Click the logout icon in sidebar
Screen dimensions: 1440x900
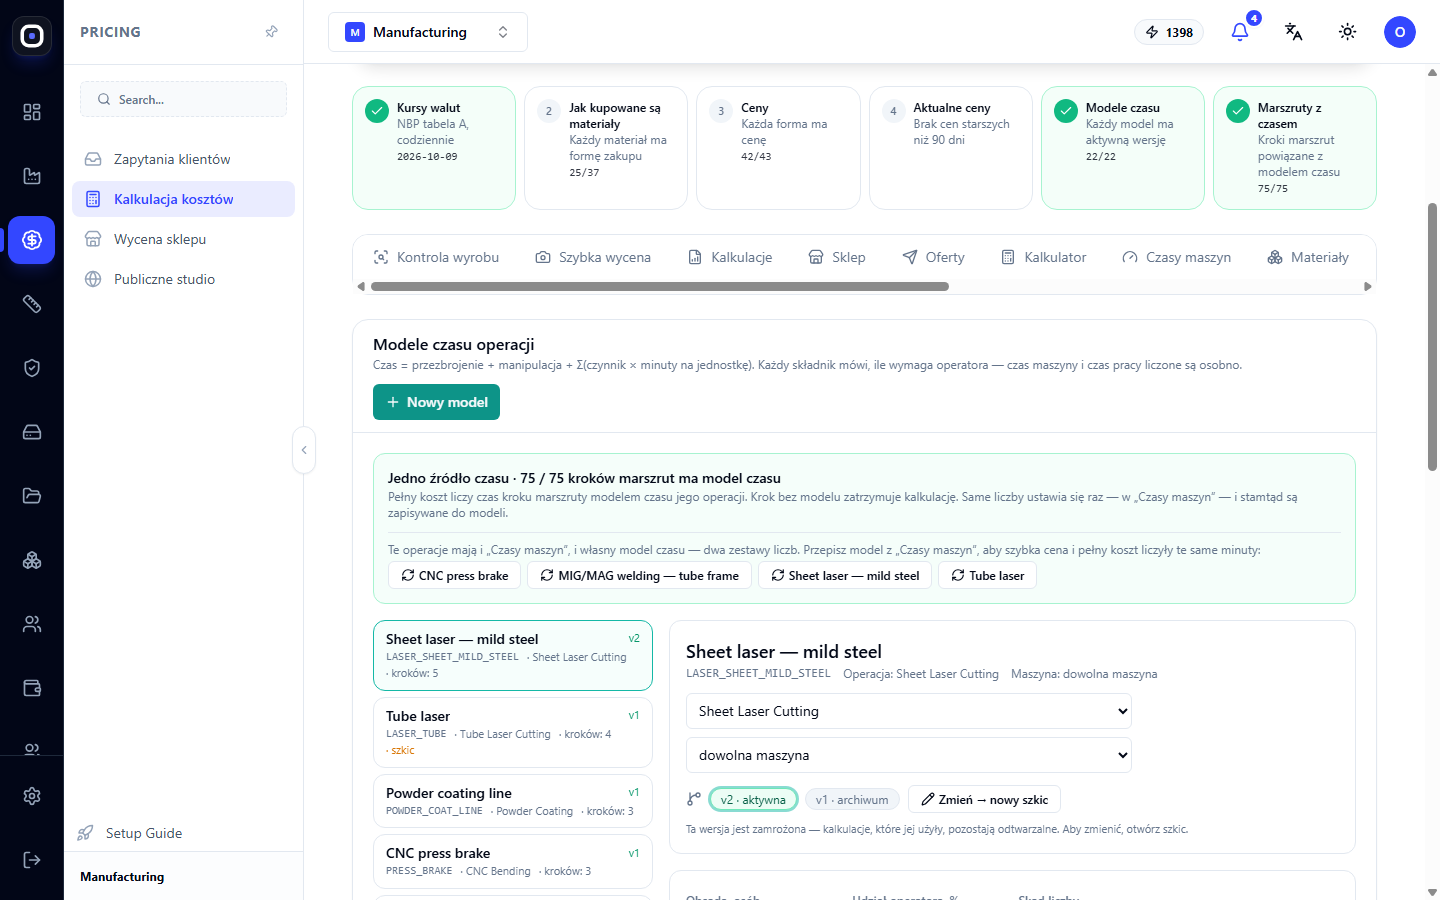(32, 860)
